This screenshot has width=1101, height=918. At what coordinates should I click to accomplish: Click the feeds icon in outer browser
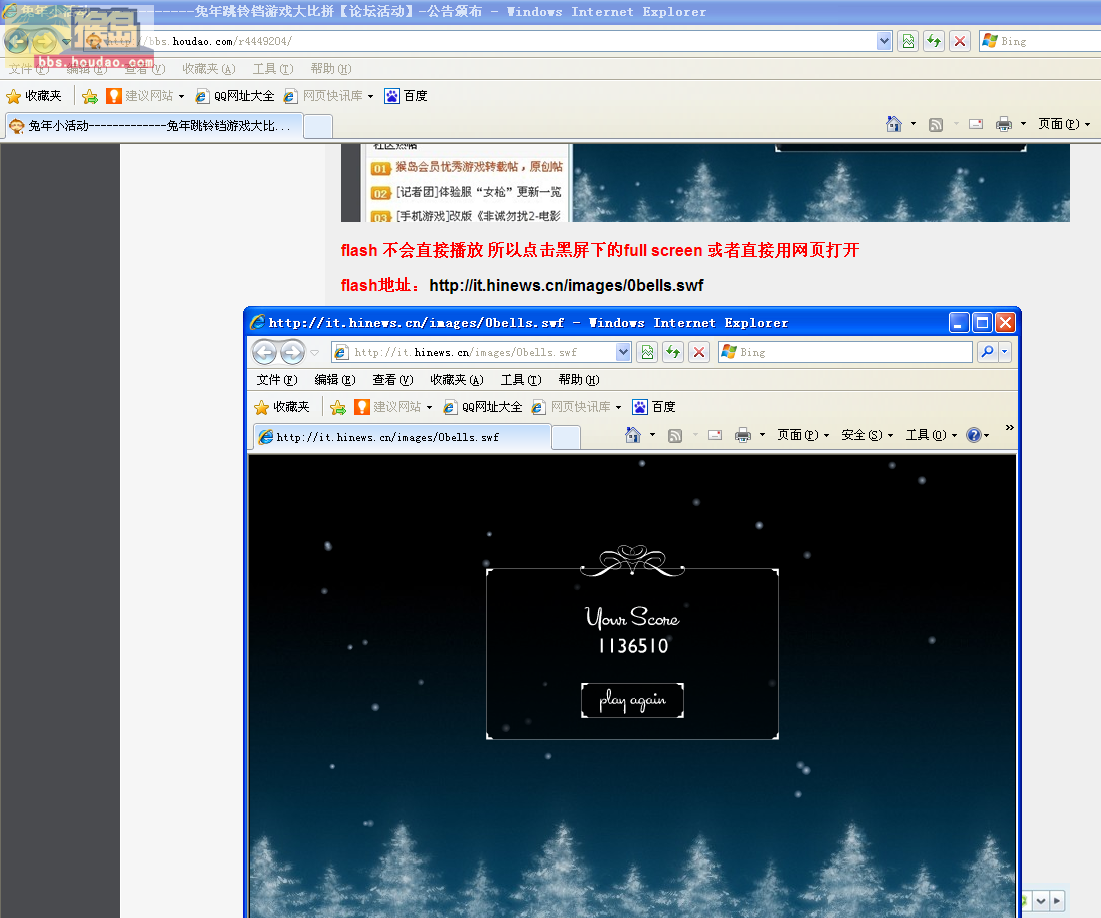[x=936, y=124]
